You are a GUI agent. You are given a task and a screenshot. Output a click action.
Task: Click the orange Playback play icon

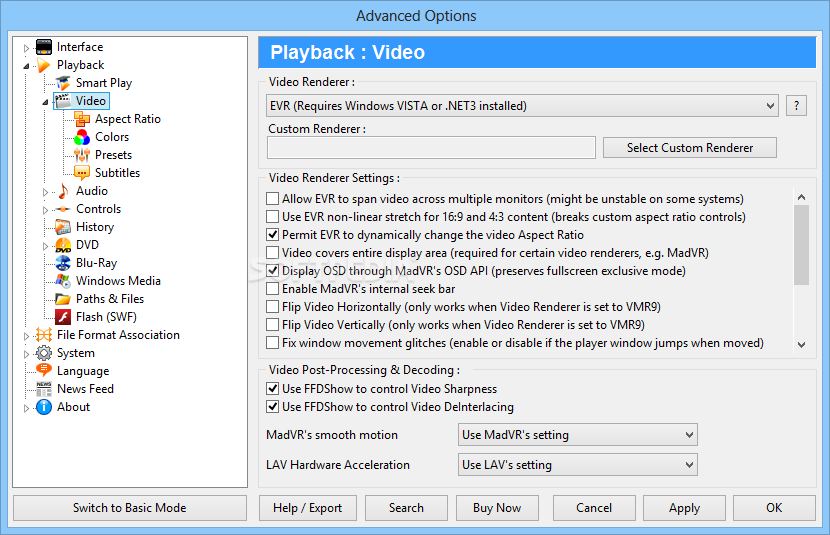(x=43, y=65)
